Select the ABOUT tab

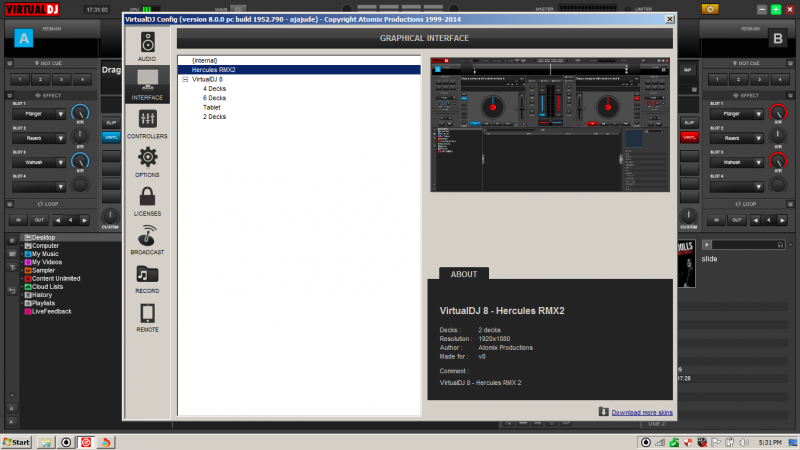[464, 274]
